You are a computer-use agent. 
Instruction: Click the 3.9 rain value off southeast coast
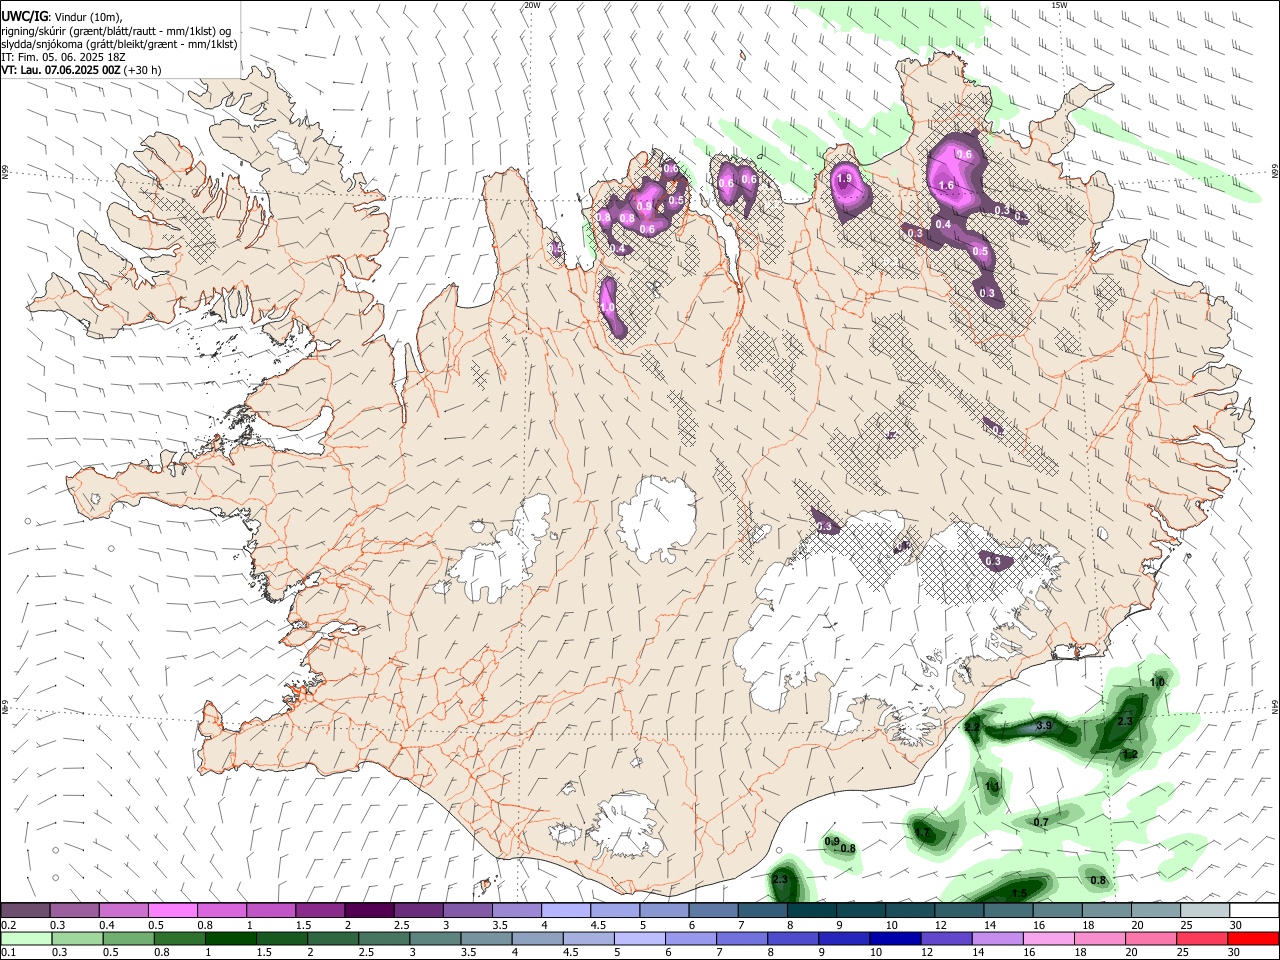coord(1044,725)
